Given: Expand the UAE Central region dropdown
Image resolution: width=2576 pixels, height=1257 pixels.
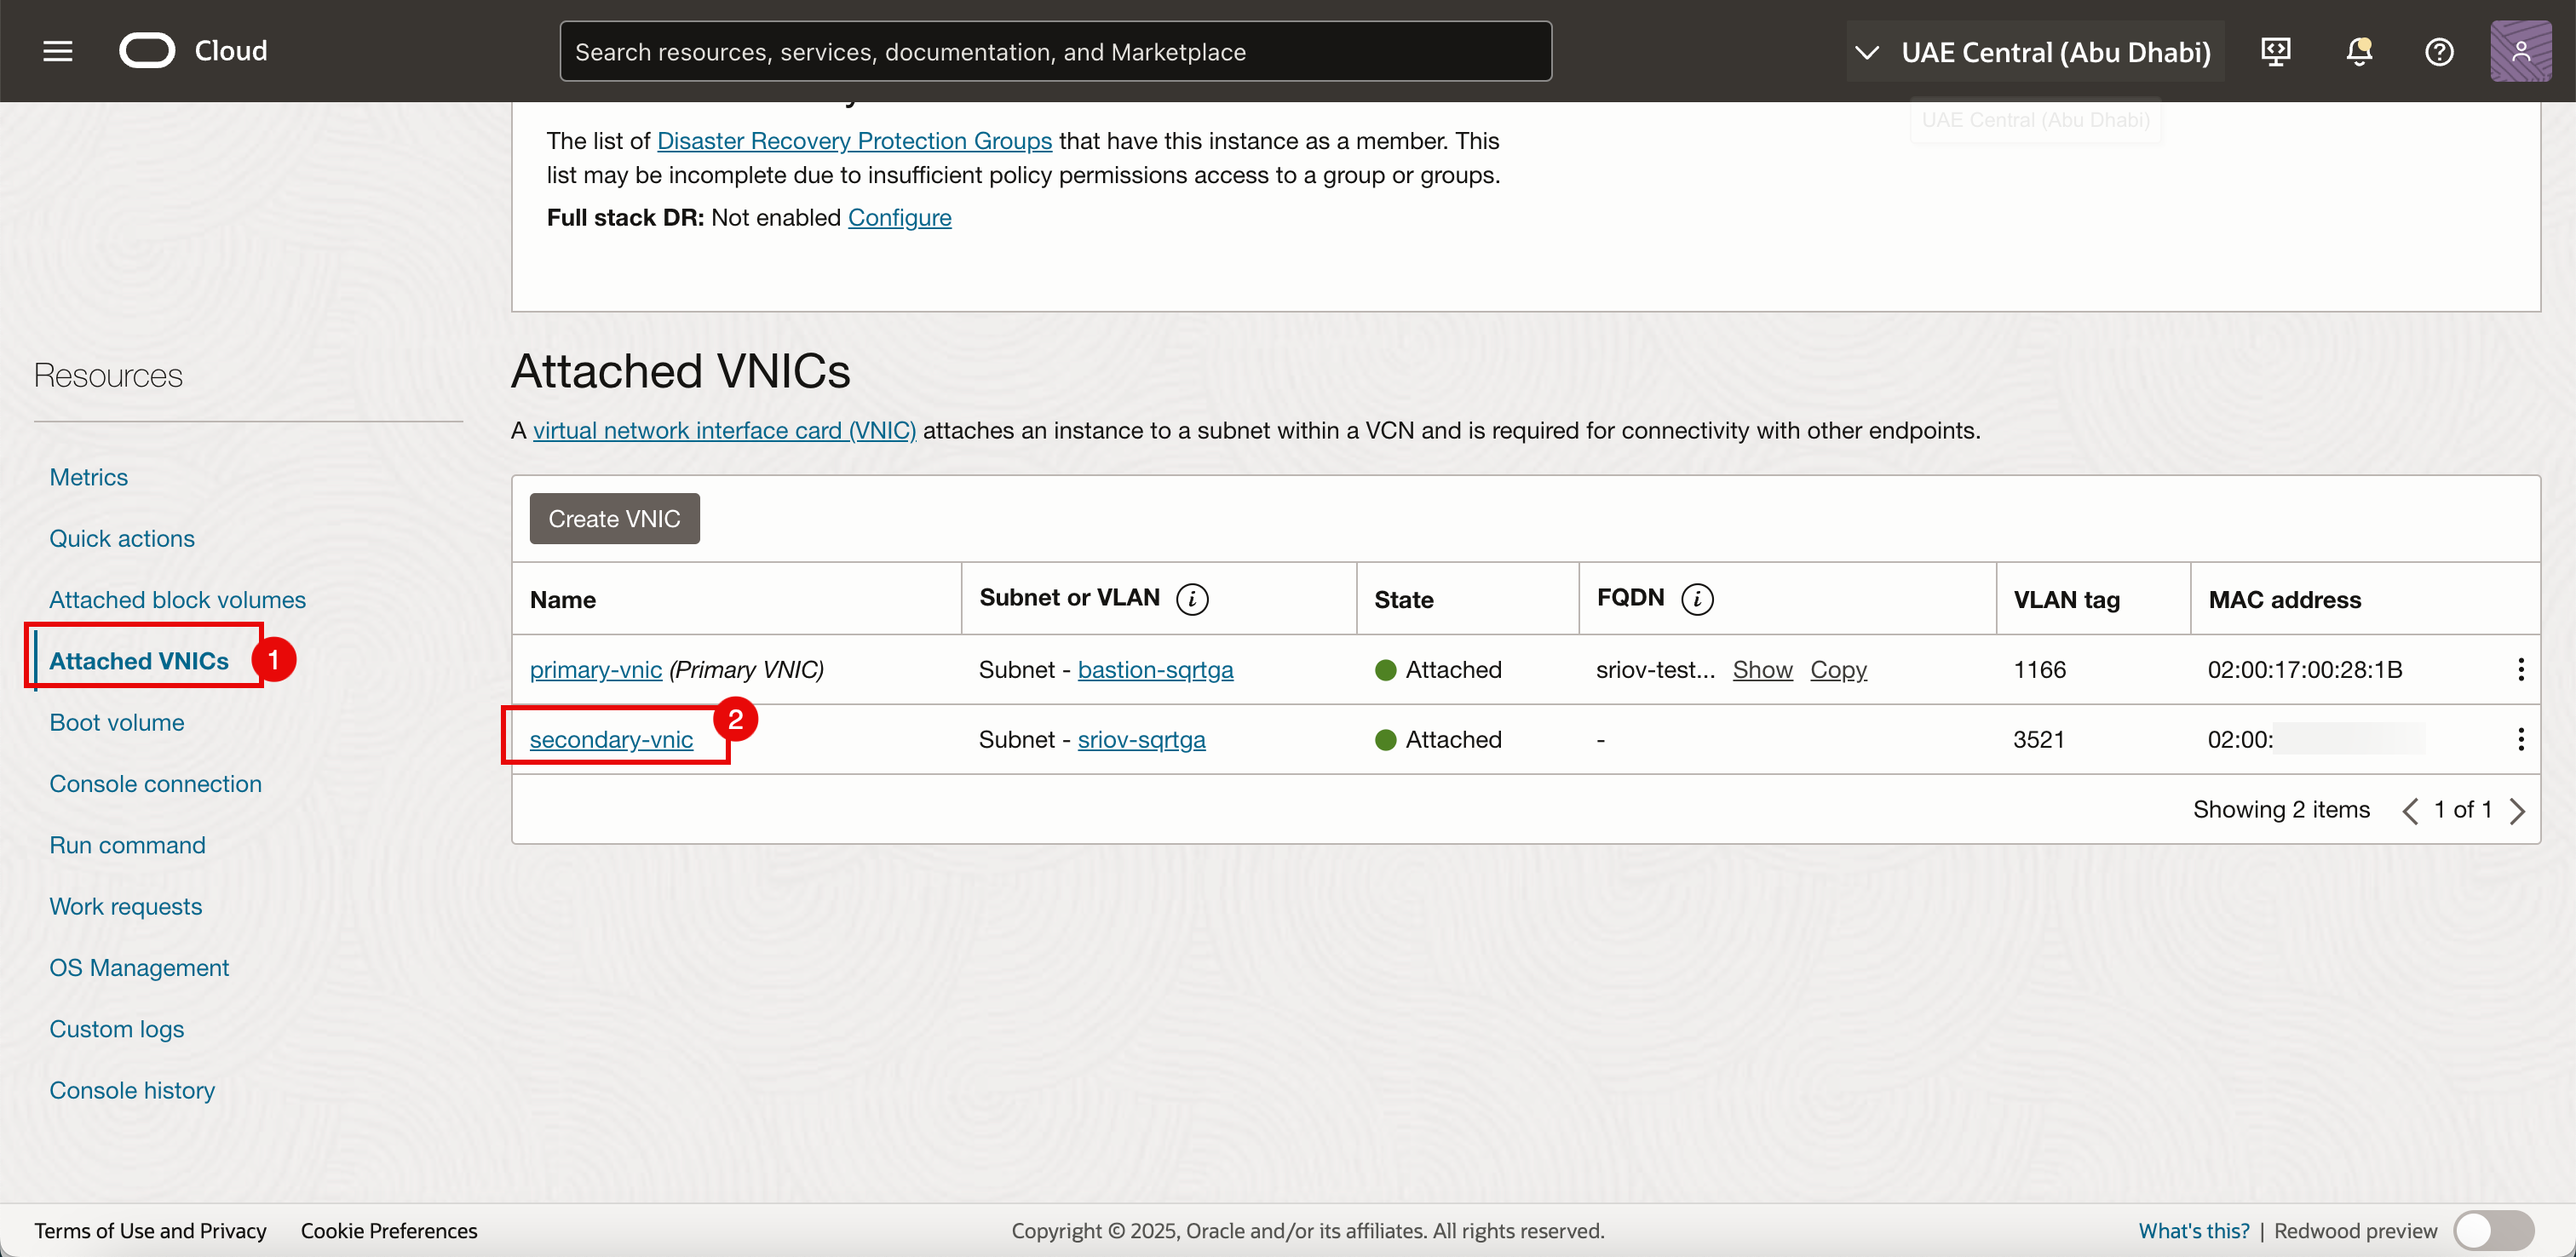Looking at the screenshot, I should coord(2034,52).
